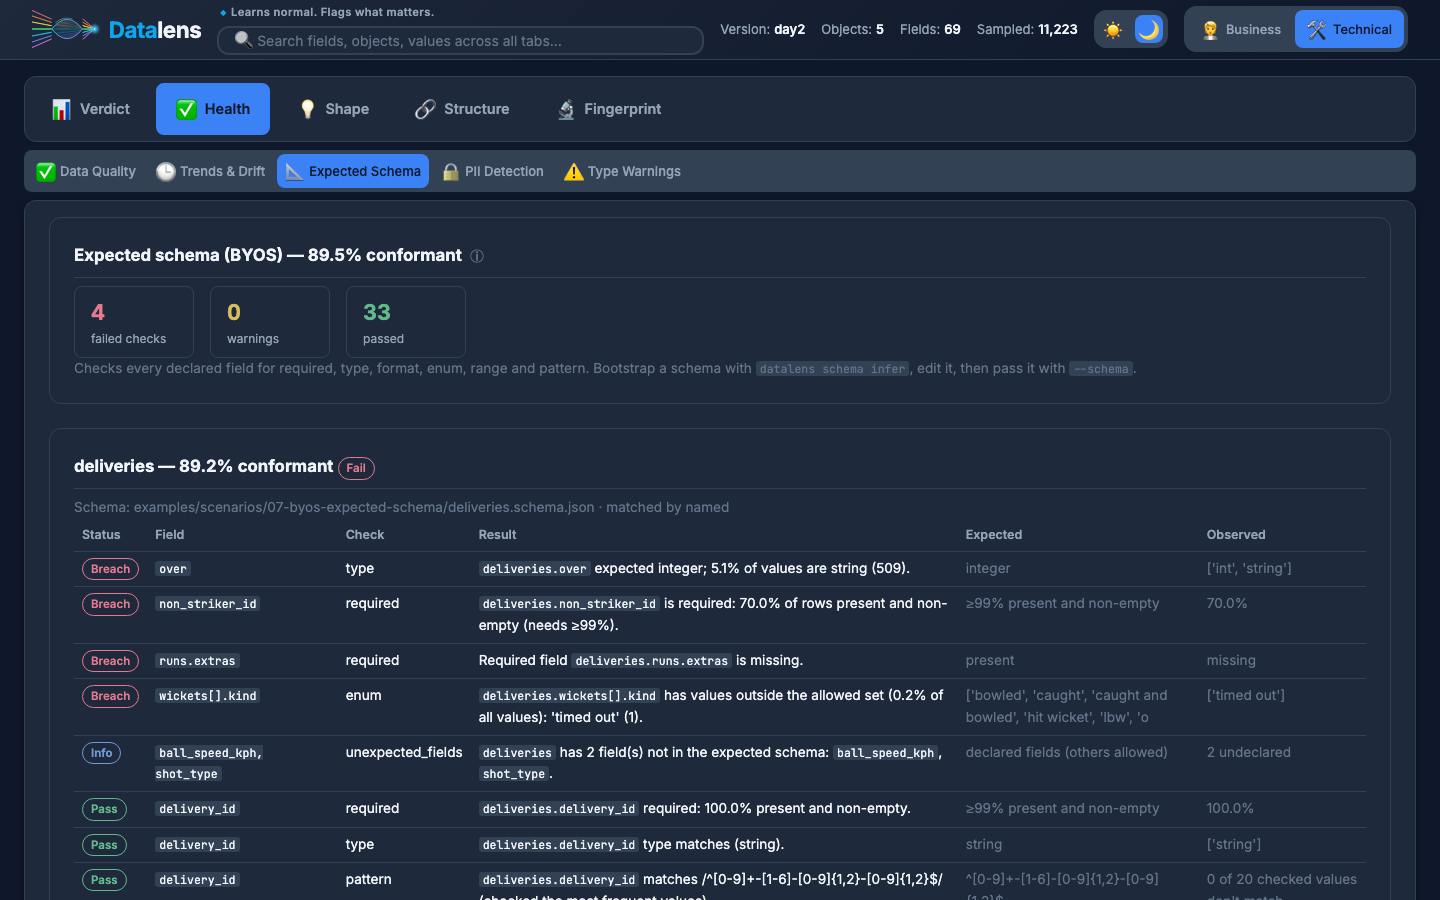The height and width of the screenshot is (900, 1440).
Task: Go to Trends & Drift sub-tab
Action: point(211,171)
